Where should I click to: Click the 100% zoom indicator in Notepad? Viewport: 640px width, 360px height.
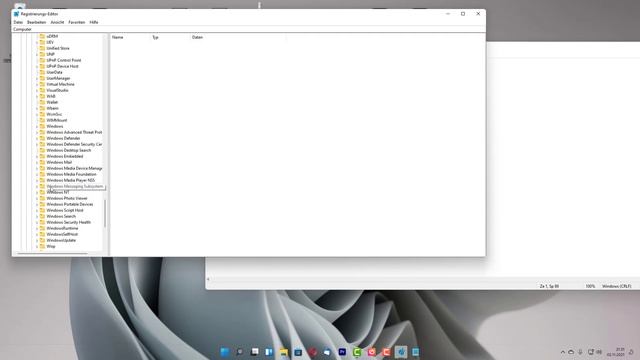[x=590, y=286]
